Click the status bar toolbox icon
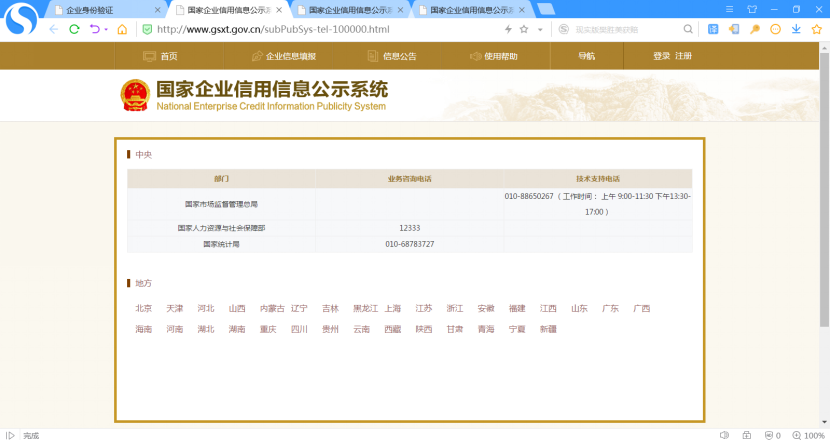830x440 pixels. (747, 435)
